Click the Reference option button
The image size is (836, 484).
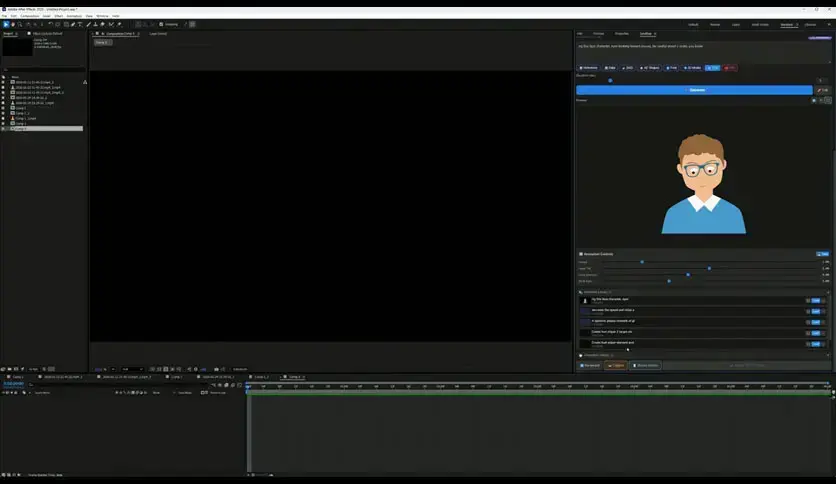(x=589, y=68)
